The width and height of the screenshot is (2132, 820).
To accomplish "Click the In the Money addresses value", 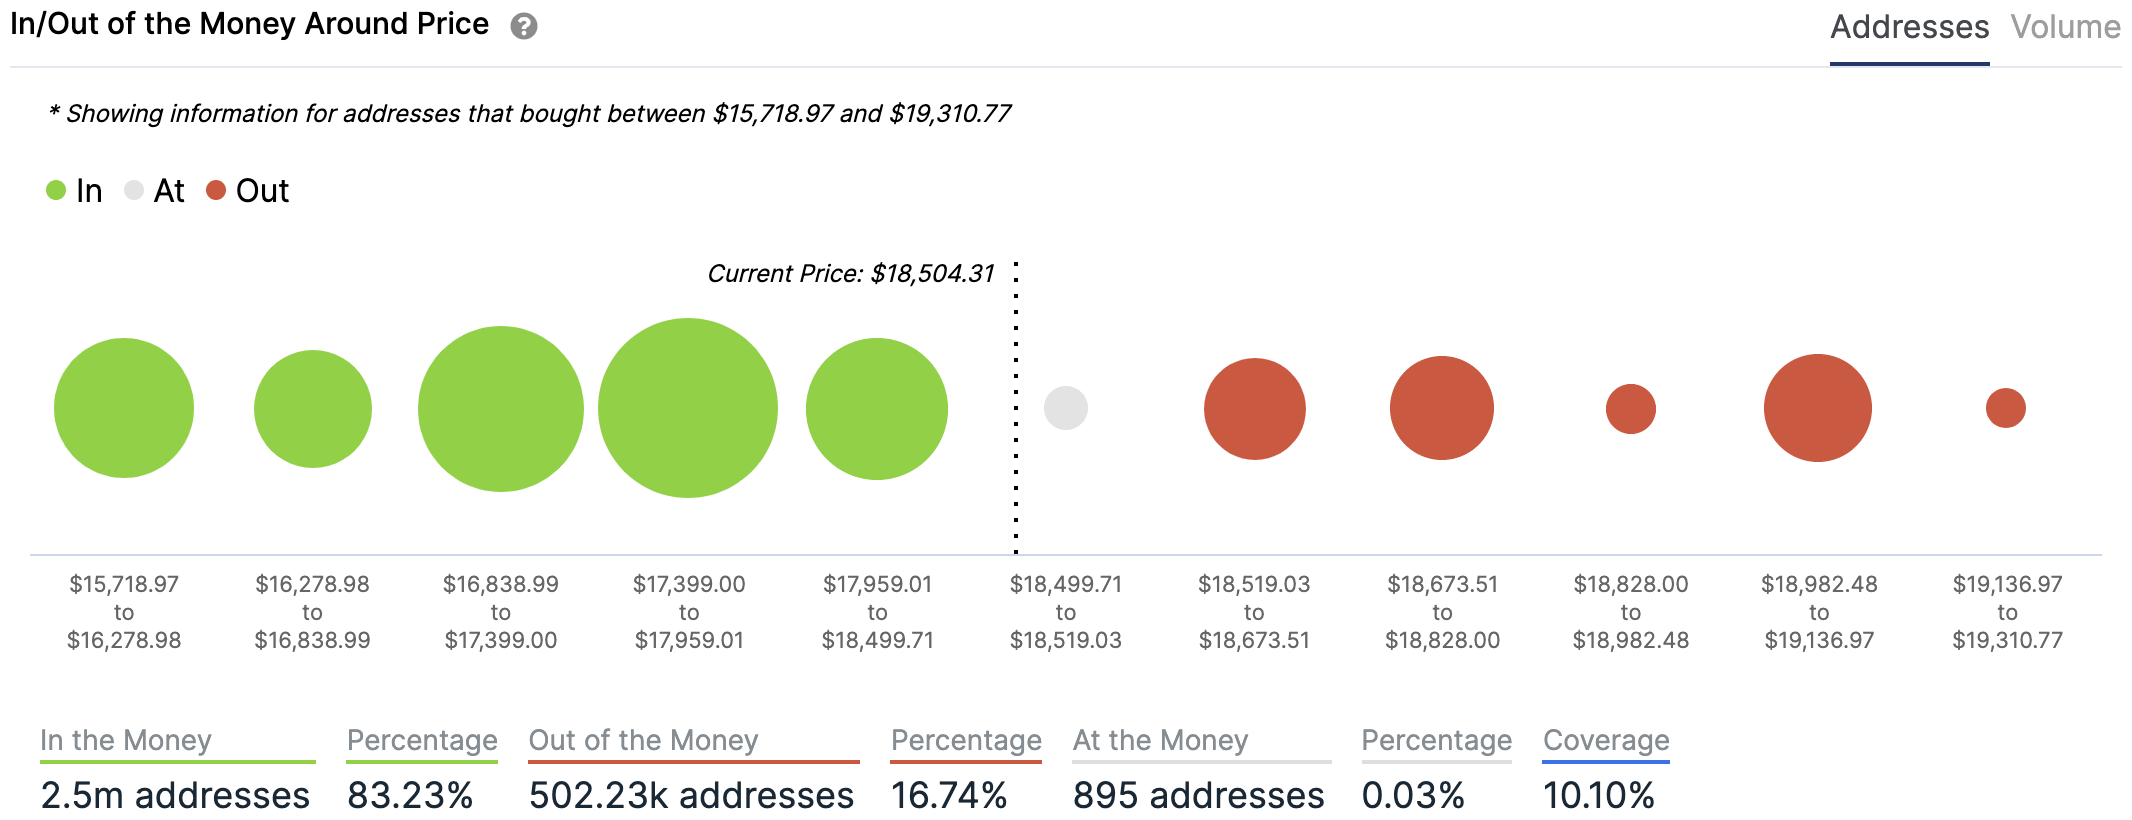I will tap(175, 795).
